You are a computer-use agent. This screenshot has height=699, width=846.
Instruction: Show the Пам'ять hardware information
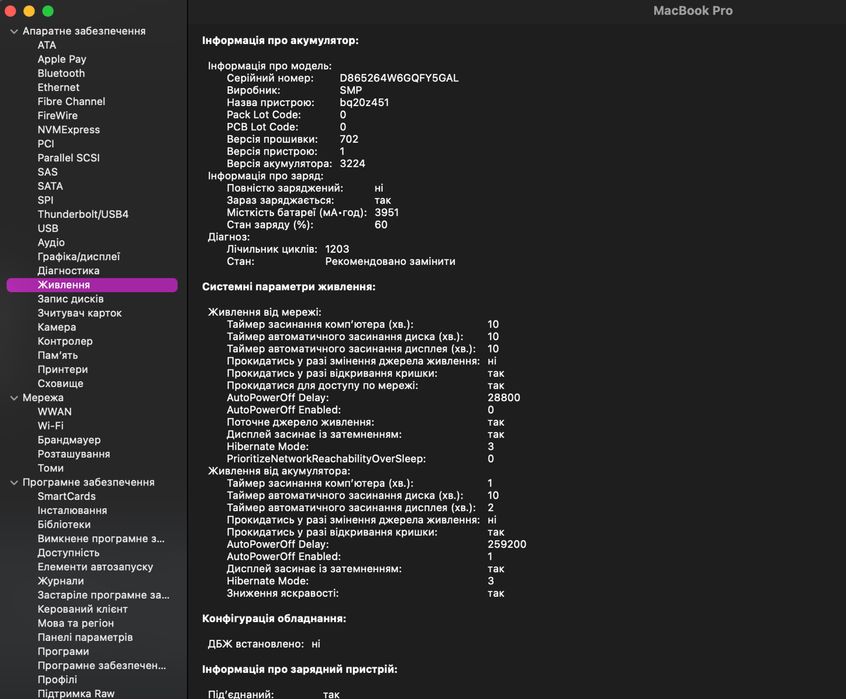[57, 355]
